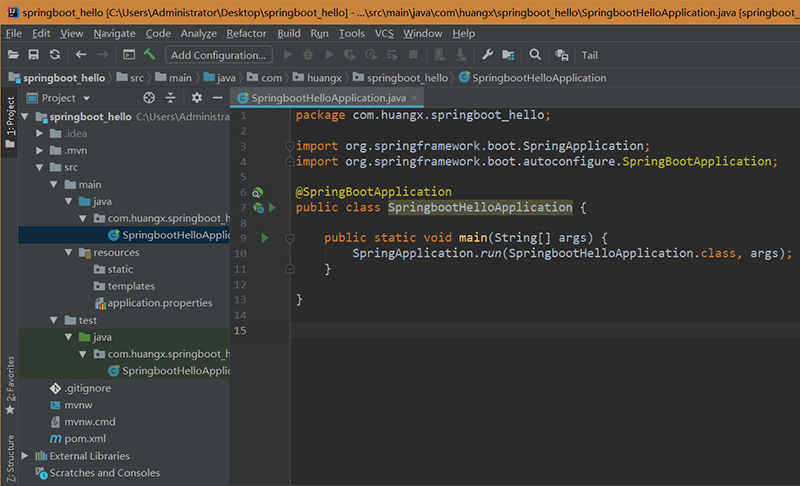
Task: Toggle the Z: Structure side tool window
Action: (x=10, y=457)
